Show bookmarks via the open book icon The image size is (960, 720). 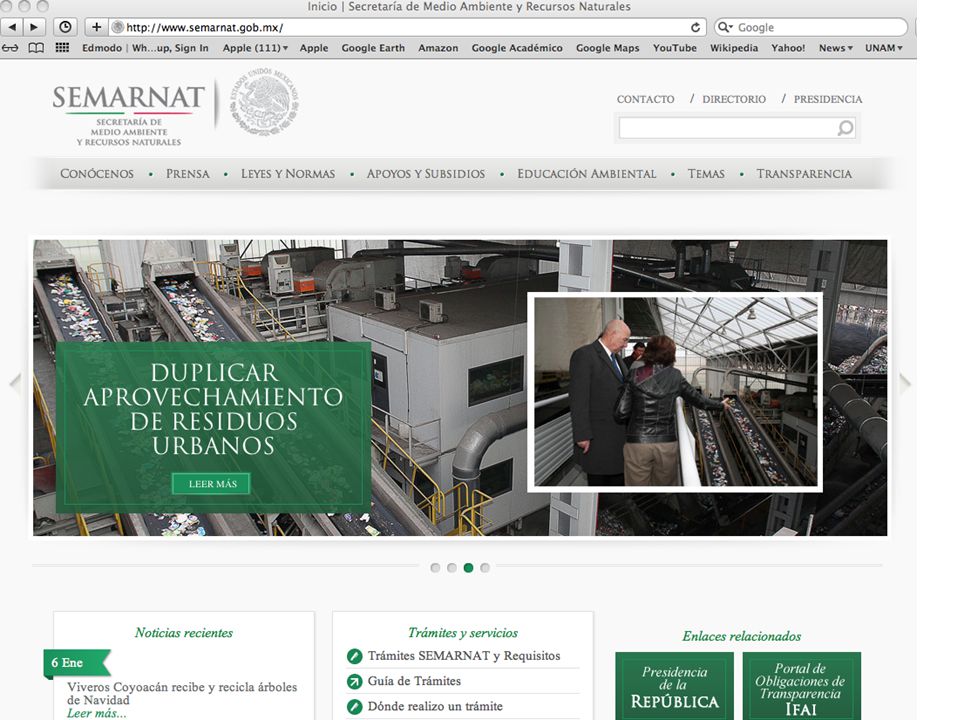tap(36, 48)
